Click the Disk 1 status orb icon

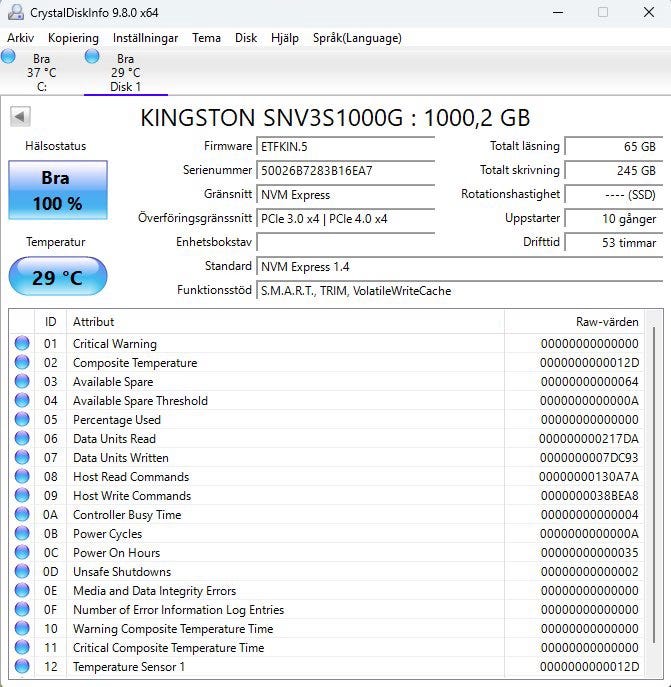pyautogui.click(x=93, y=57)
